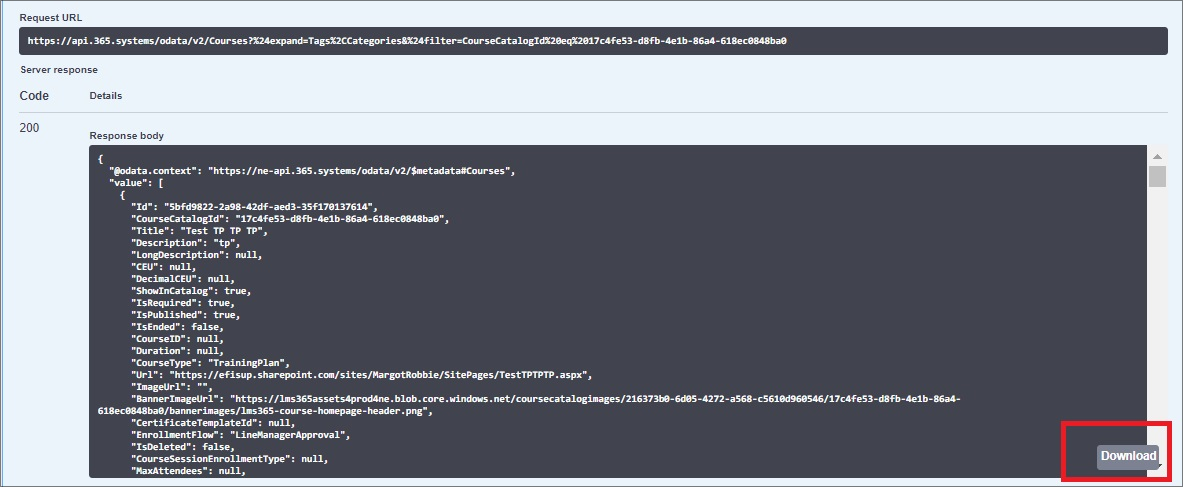Click the "Id" GUID line in response
The width and height of the screenshot is (1183, 487).
(x=255, y=206)
